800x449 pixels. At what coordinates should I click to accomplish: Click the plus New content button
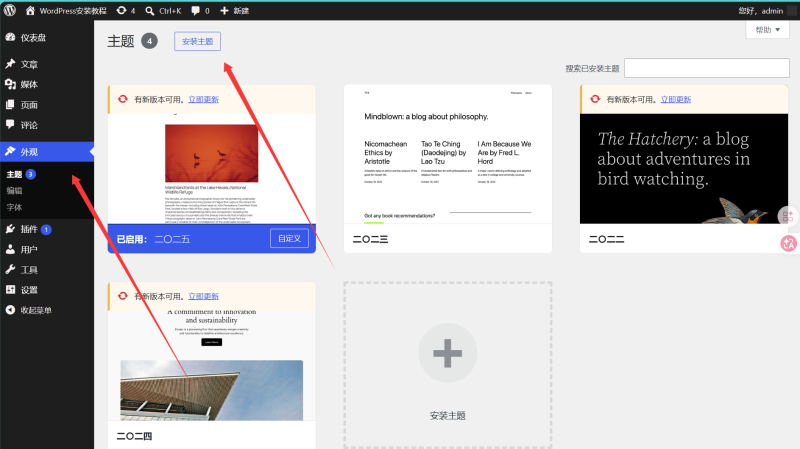click(234, 10)
